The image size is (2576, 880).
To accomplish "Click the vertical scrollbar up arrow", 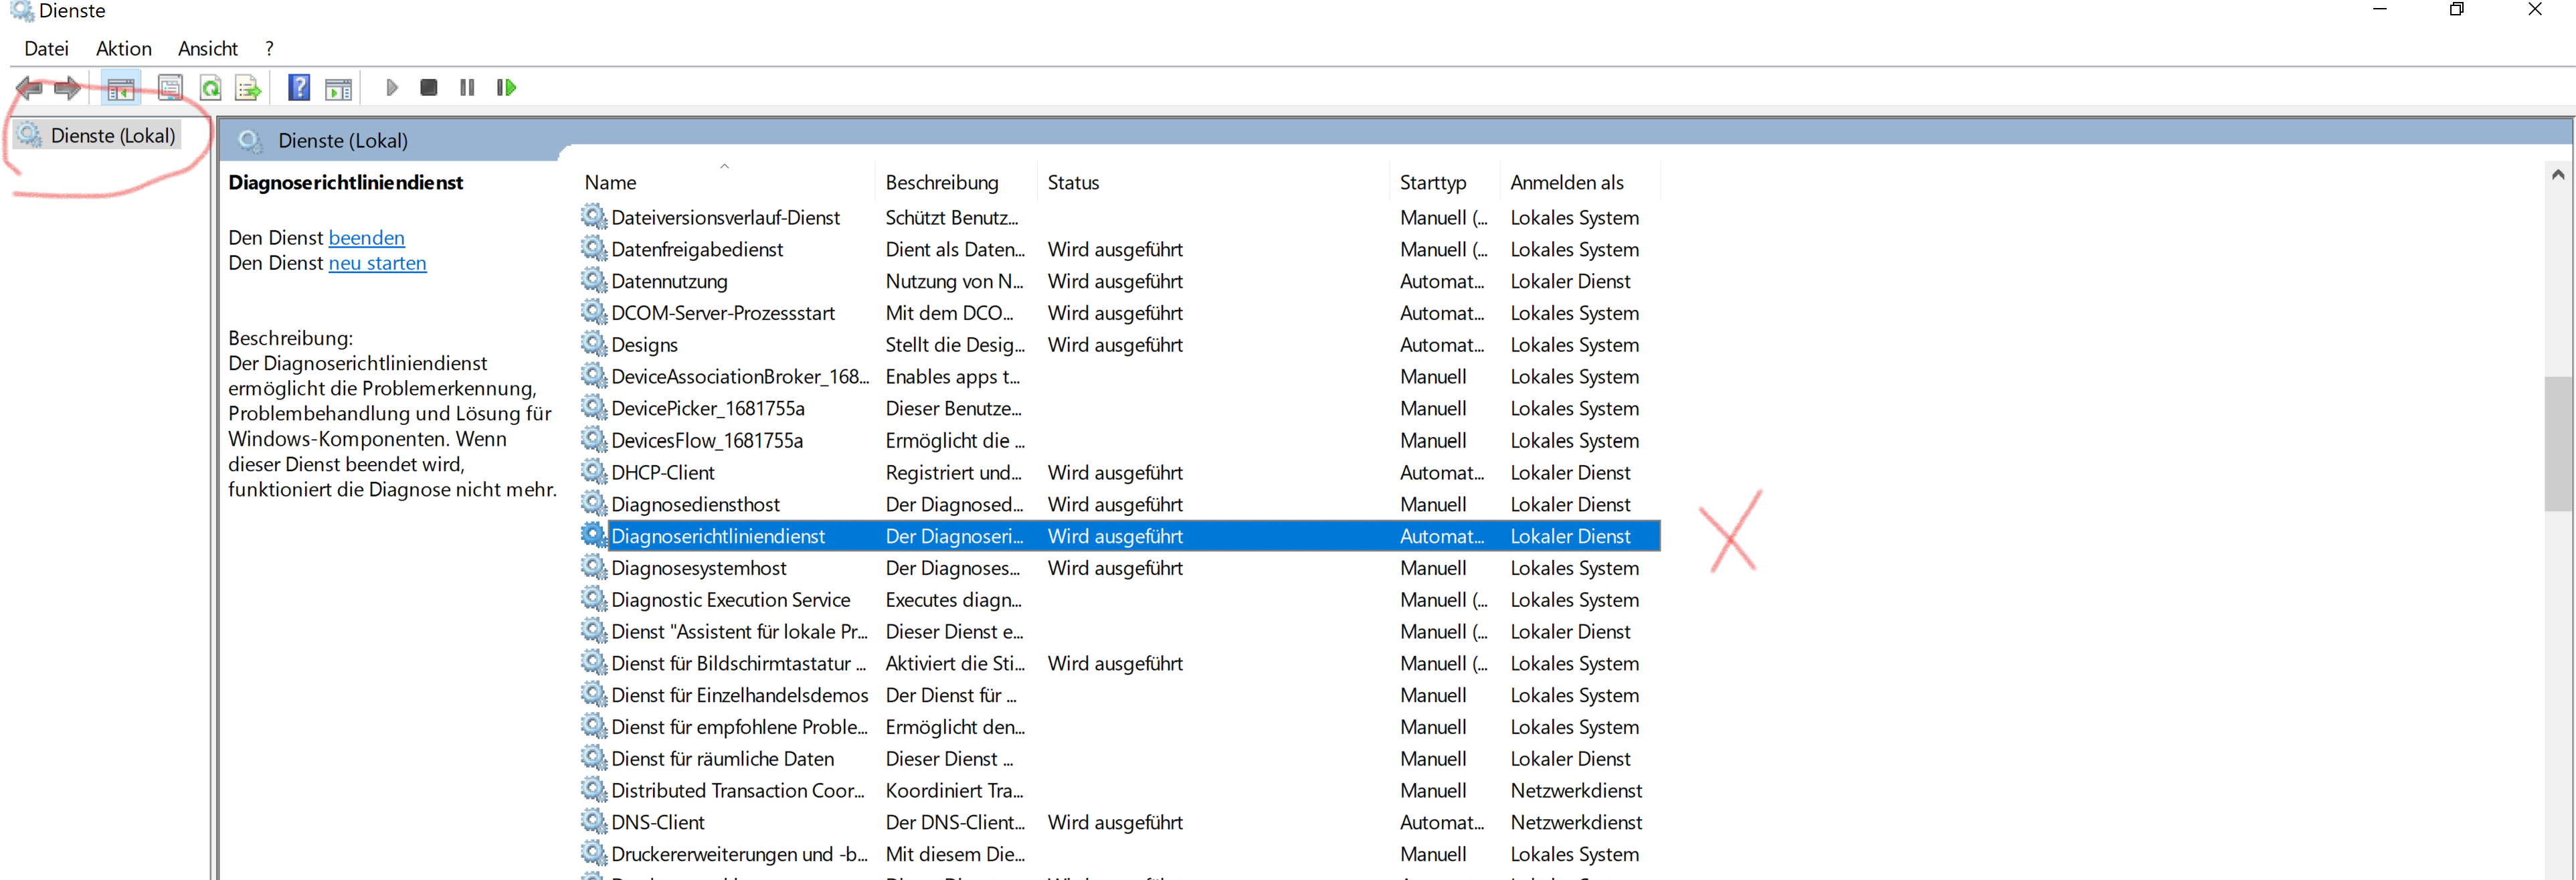I will pyautogui.click(x=2557, y=174).
